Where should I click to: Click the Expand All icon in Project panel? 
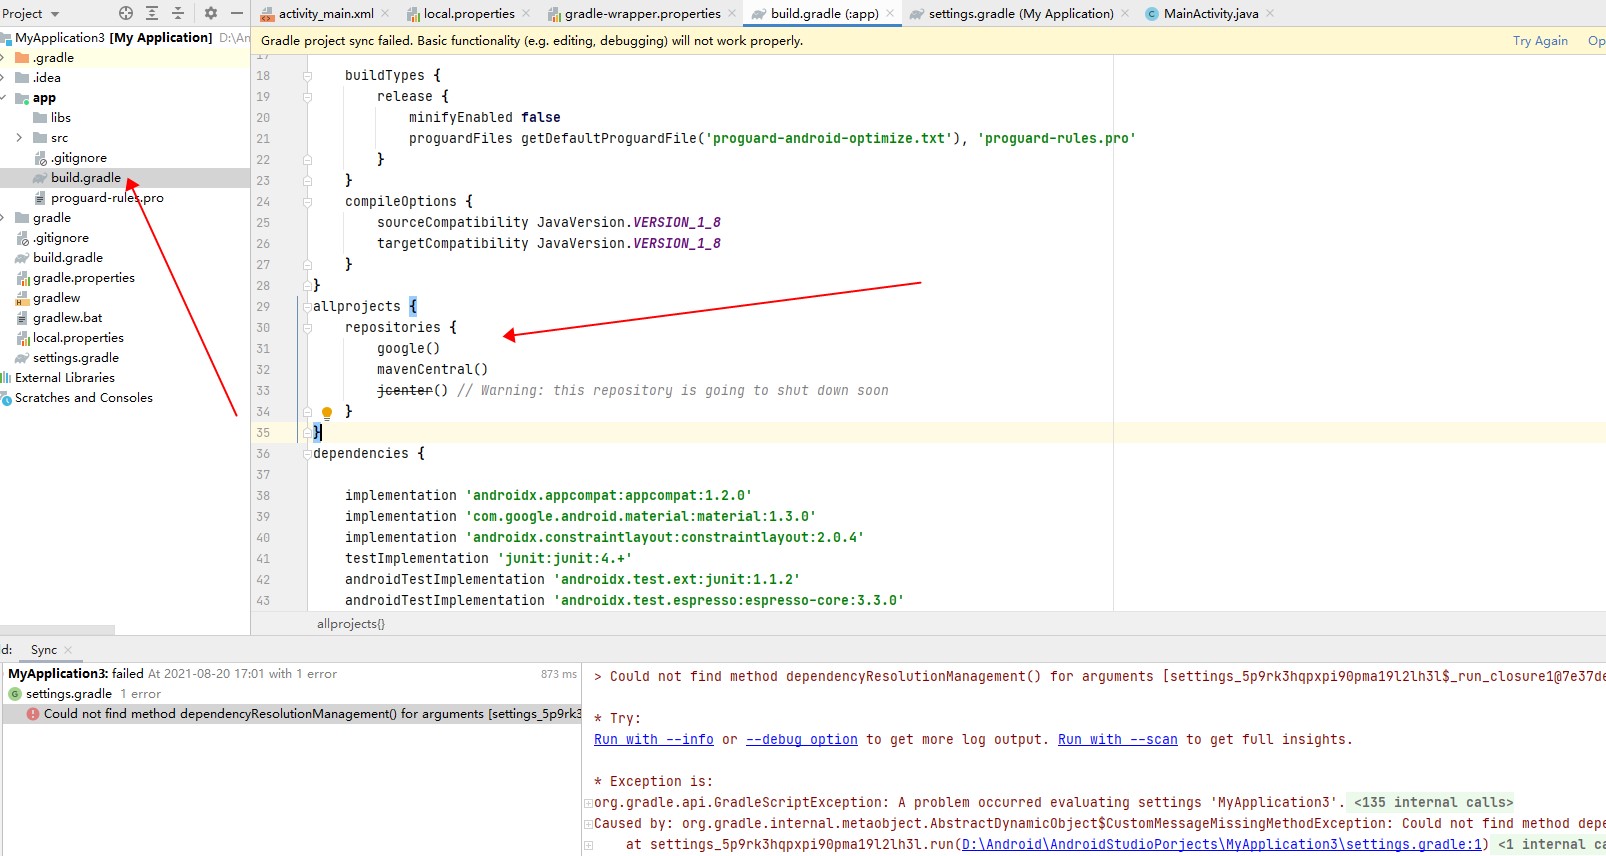click(x=152, y=13)
